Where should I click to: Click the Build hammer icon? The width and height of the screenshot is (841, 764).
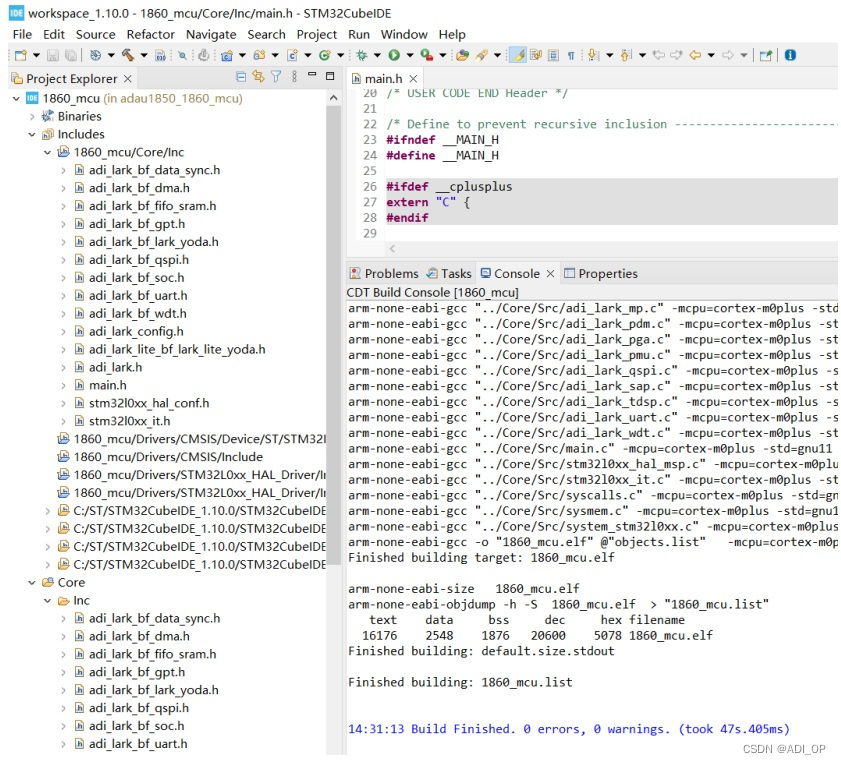[128, 55]
